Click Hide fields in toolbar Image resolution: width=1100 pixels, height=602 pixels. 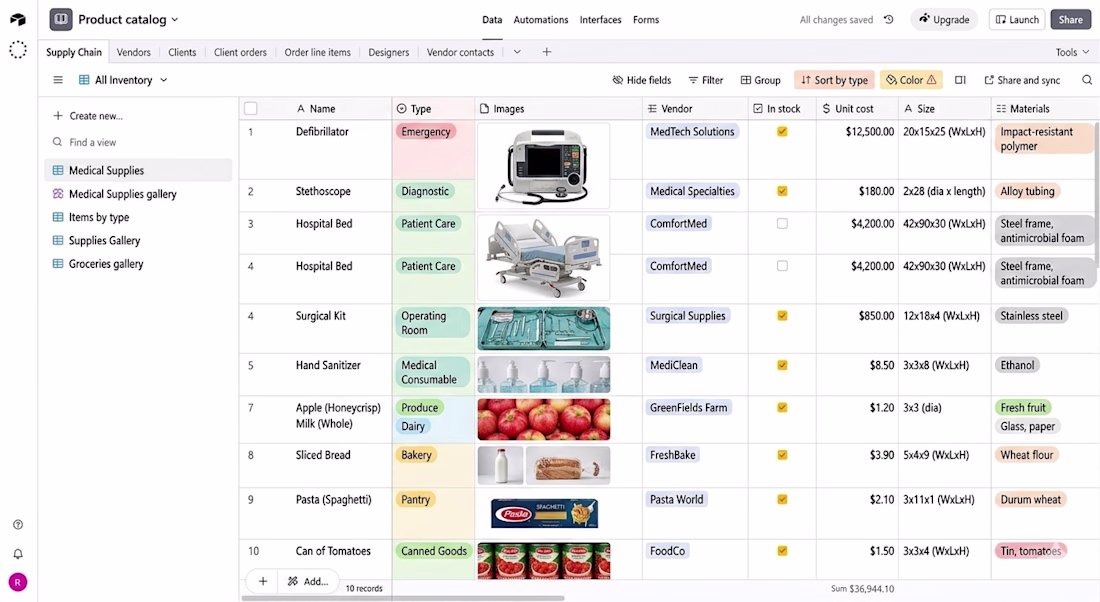tap(642, 80)
